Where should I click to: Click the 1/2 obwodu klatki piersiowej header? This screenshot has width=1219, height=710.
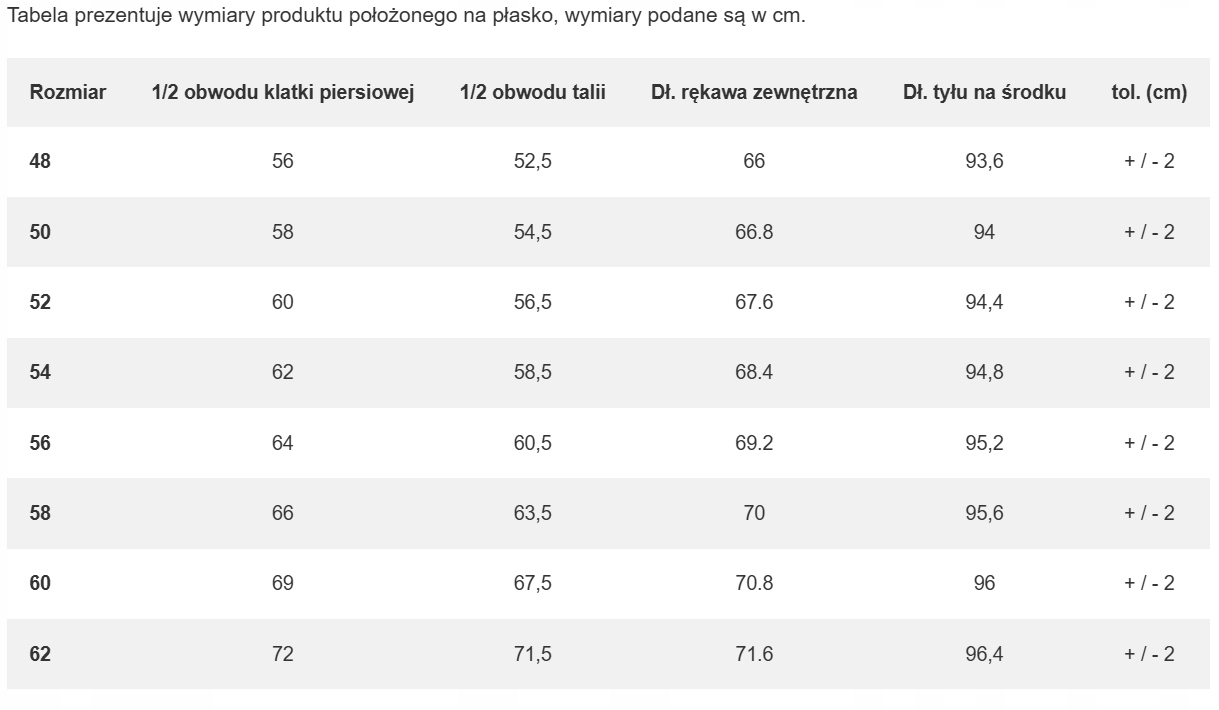283,92
